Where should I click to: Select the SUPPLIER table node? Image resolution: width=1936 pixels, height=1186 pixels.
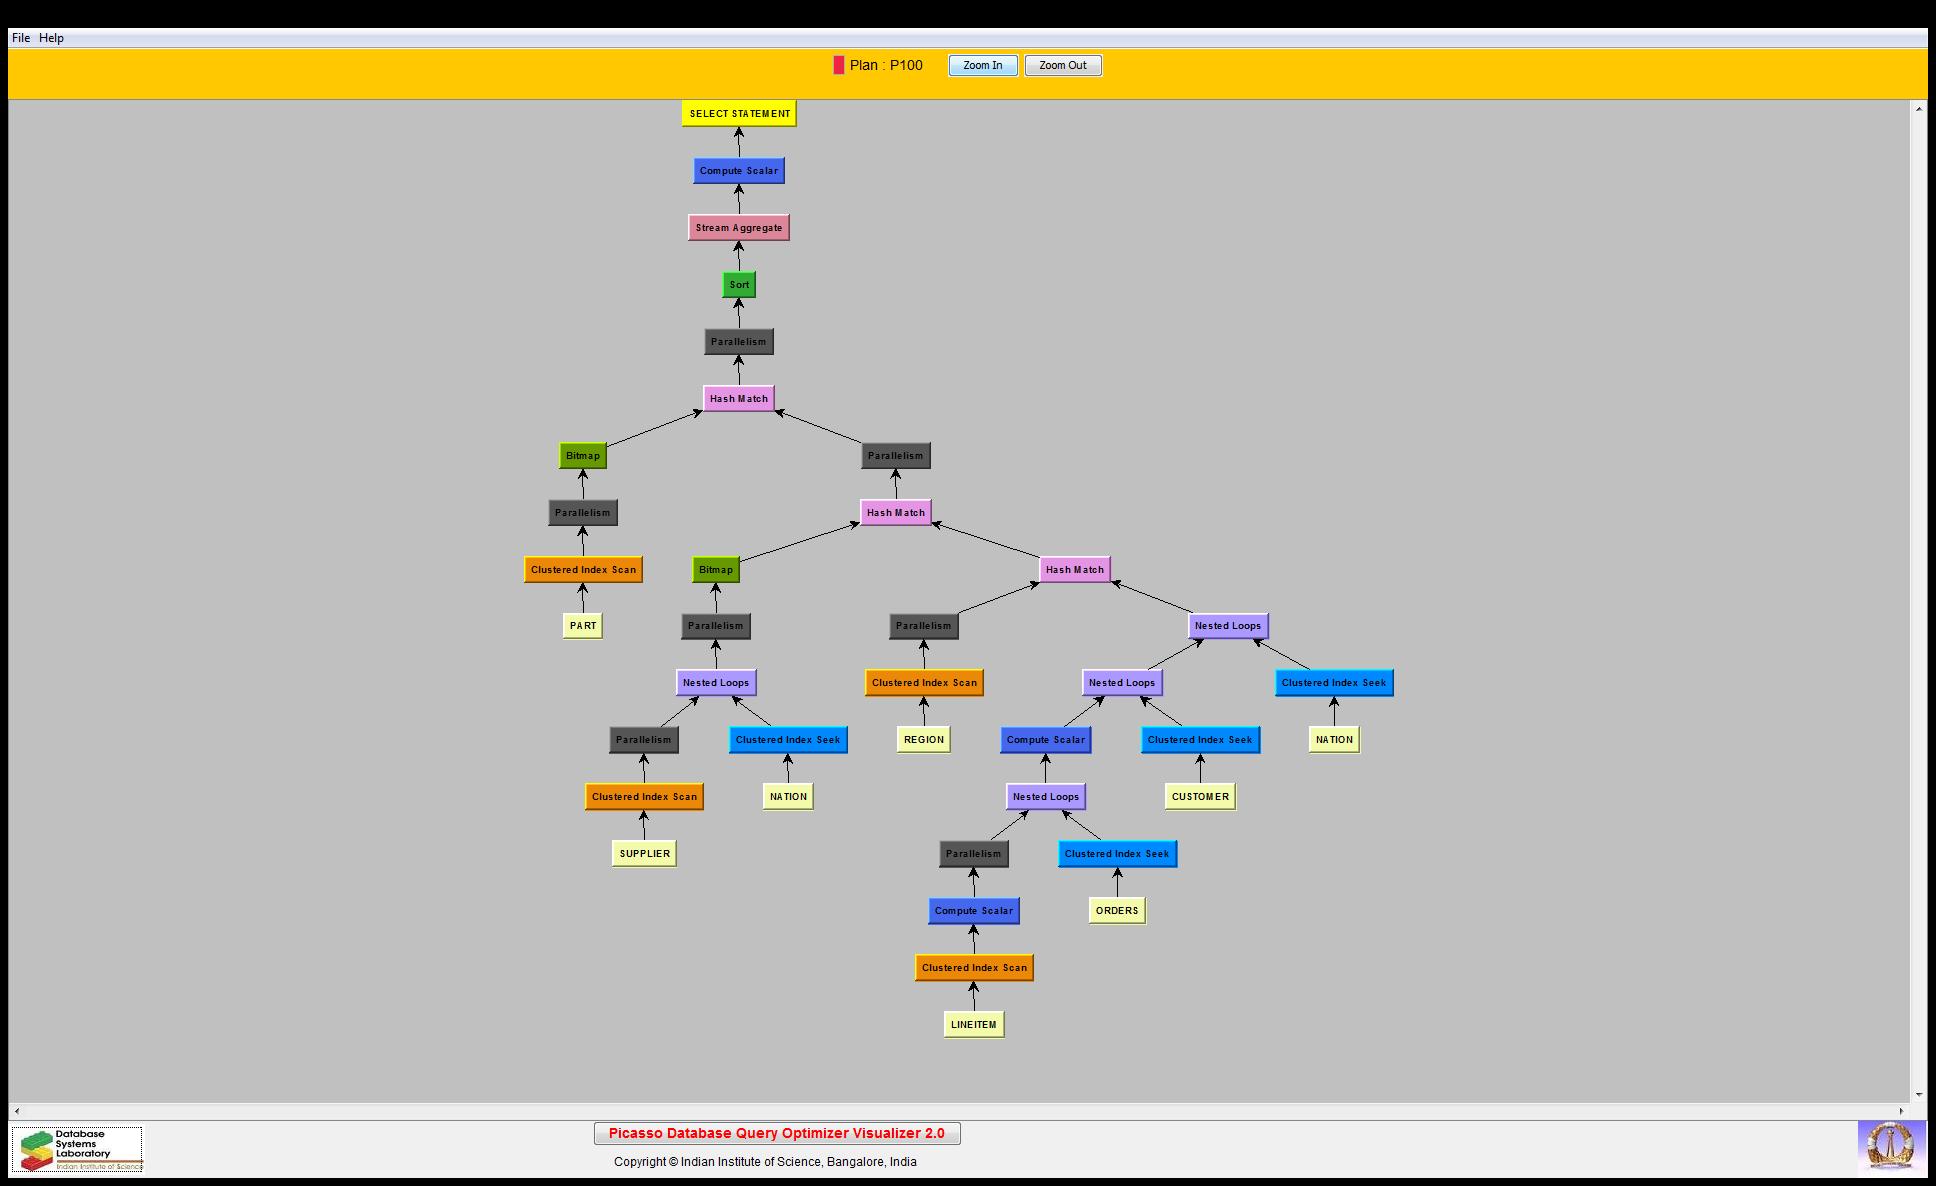click(644, 854)
